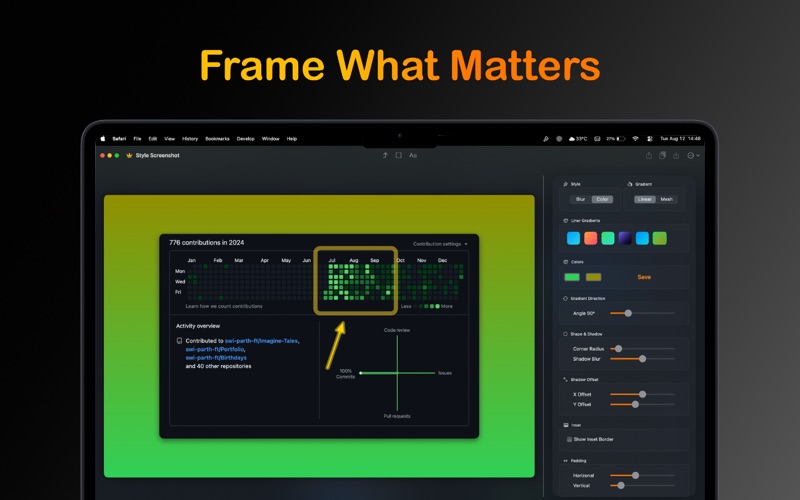Choose the Linear gradient type

click(x=645, y=199)
